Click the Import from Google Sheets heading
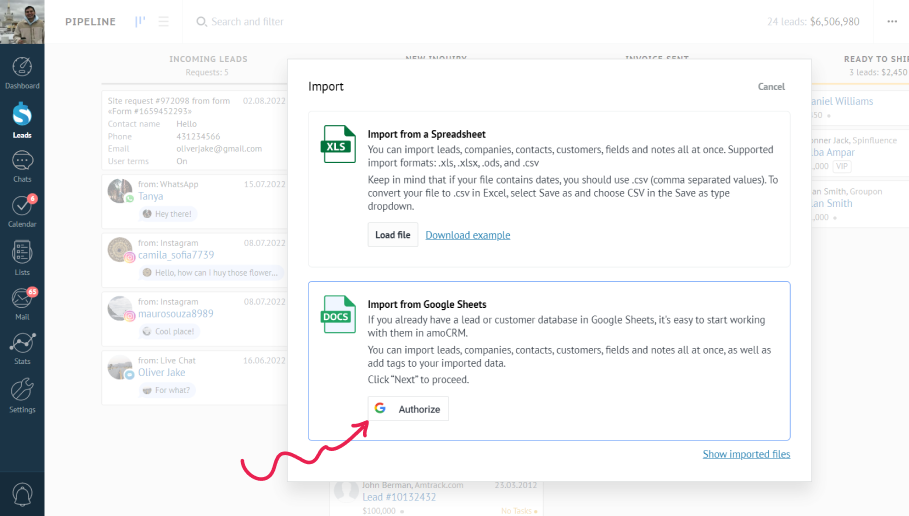 427,304
